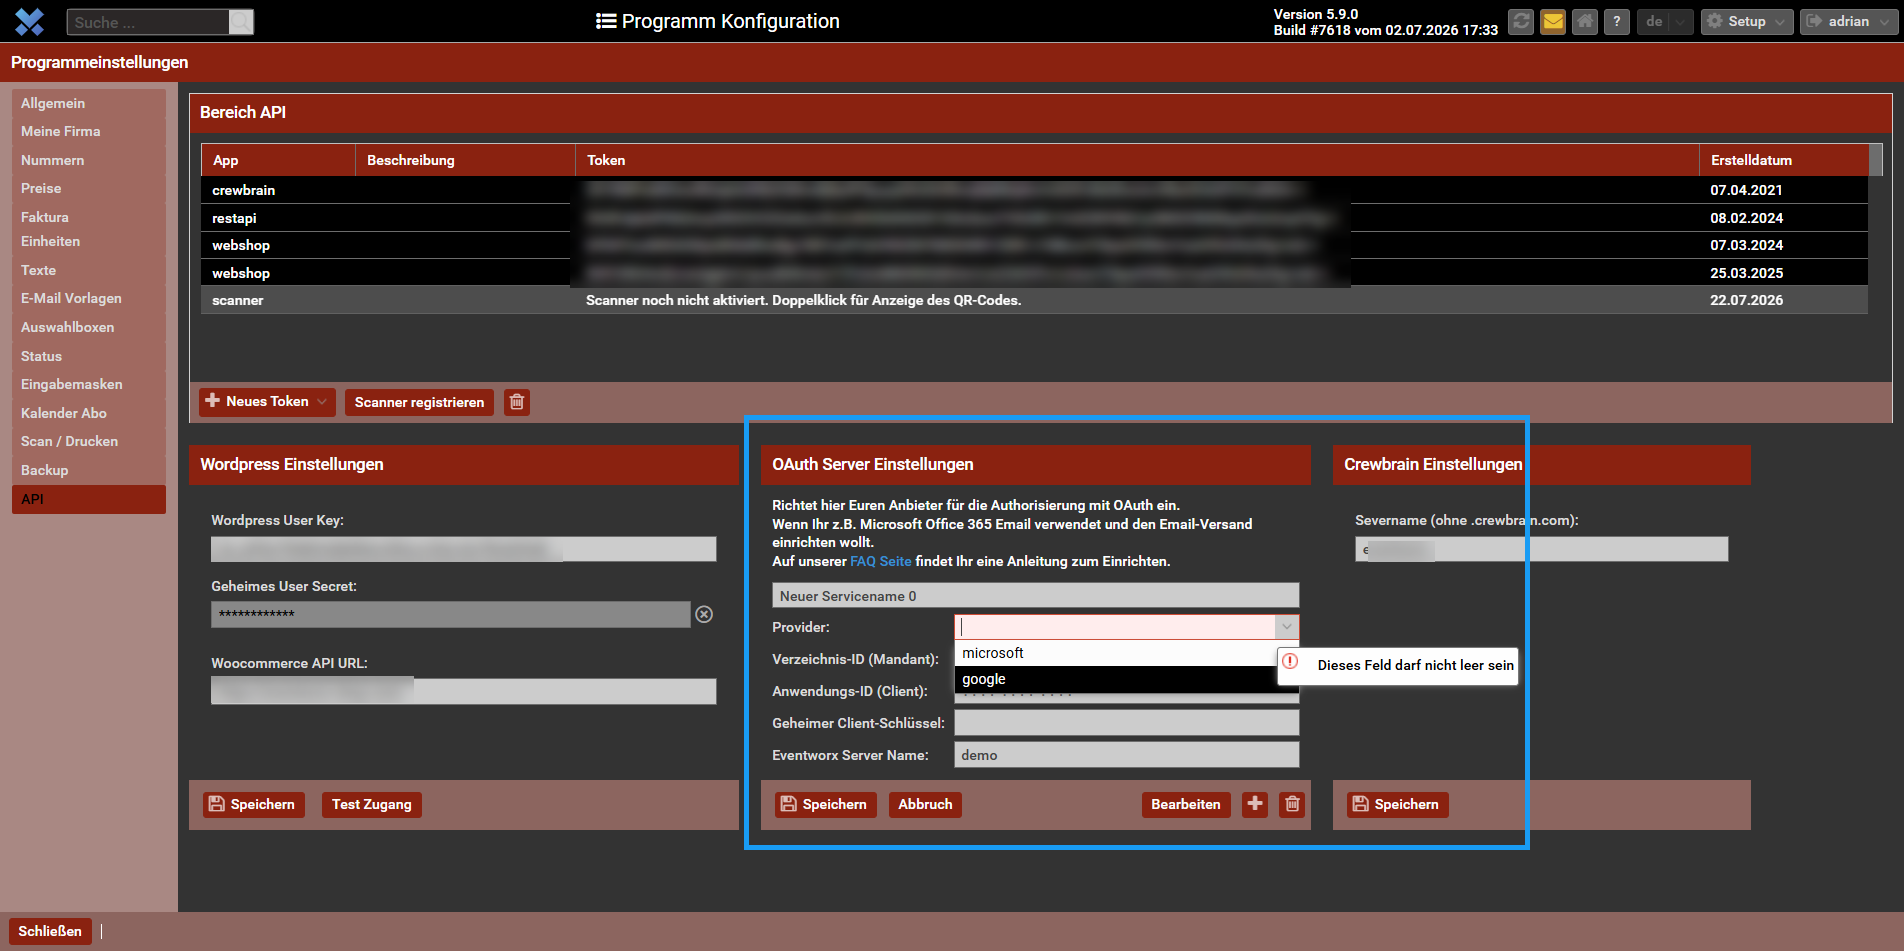The width and height of the screenshot is (1904, 951).
Task: Open the Faktura section
Action: pos(89,217)
